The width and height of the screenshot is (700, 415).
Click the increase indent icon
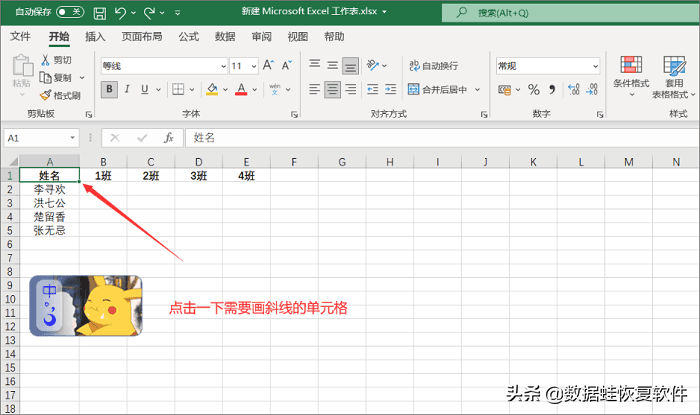391,89
